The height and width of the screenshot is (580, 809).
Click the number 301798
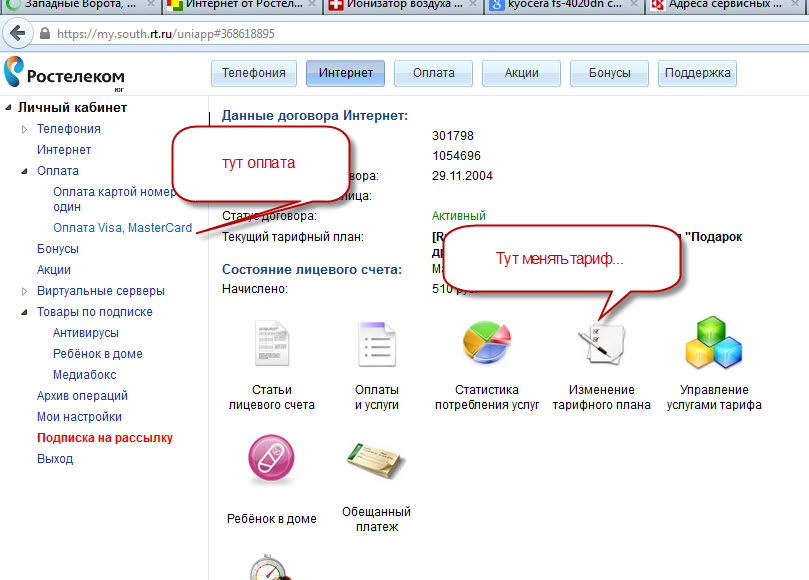pyautogui.click(x=452, y=136)
